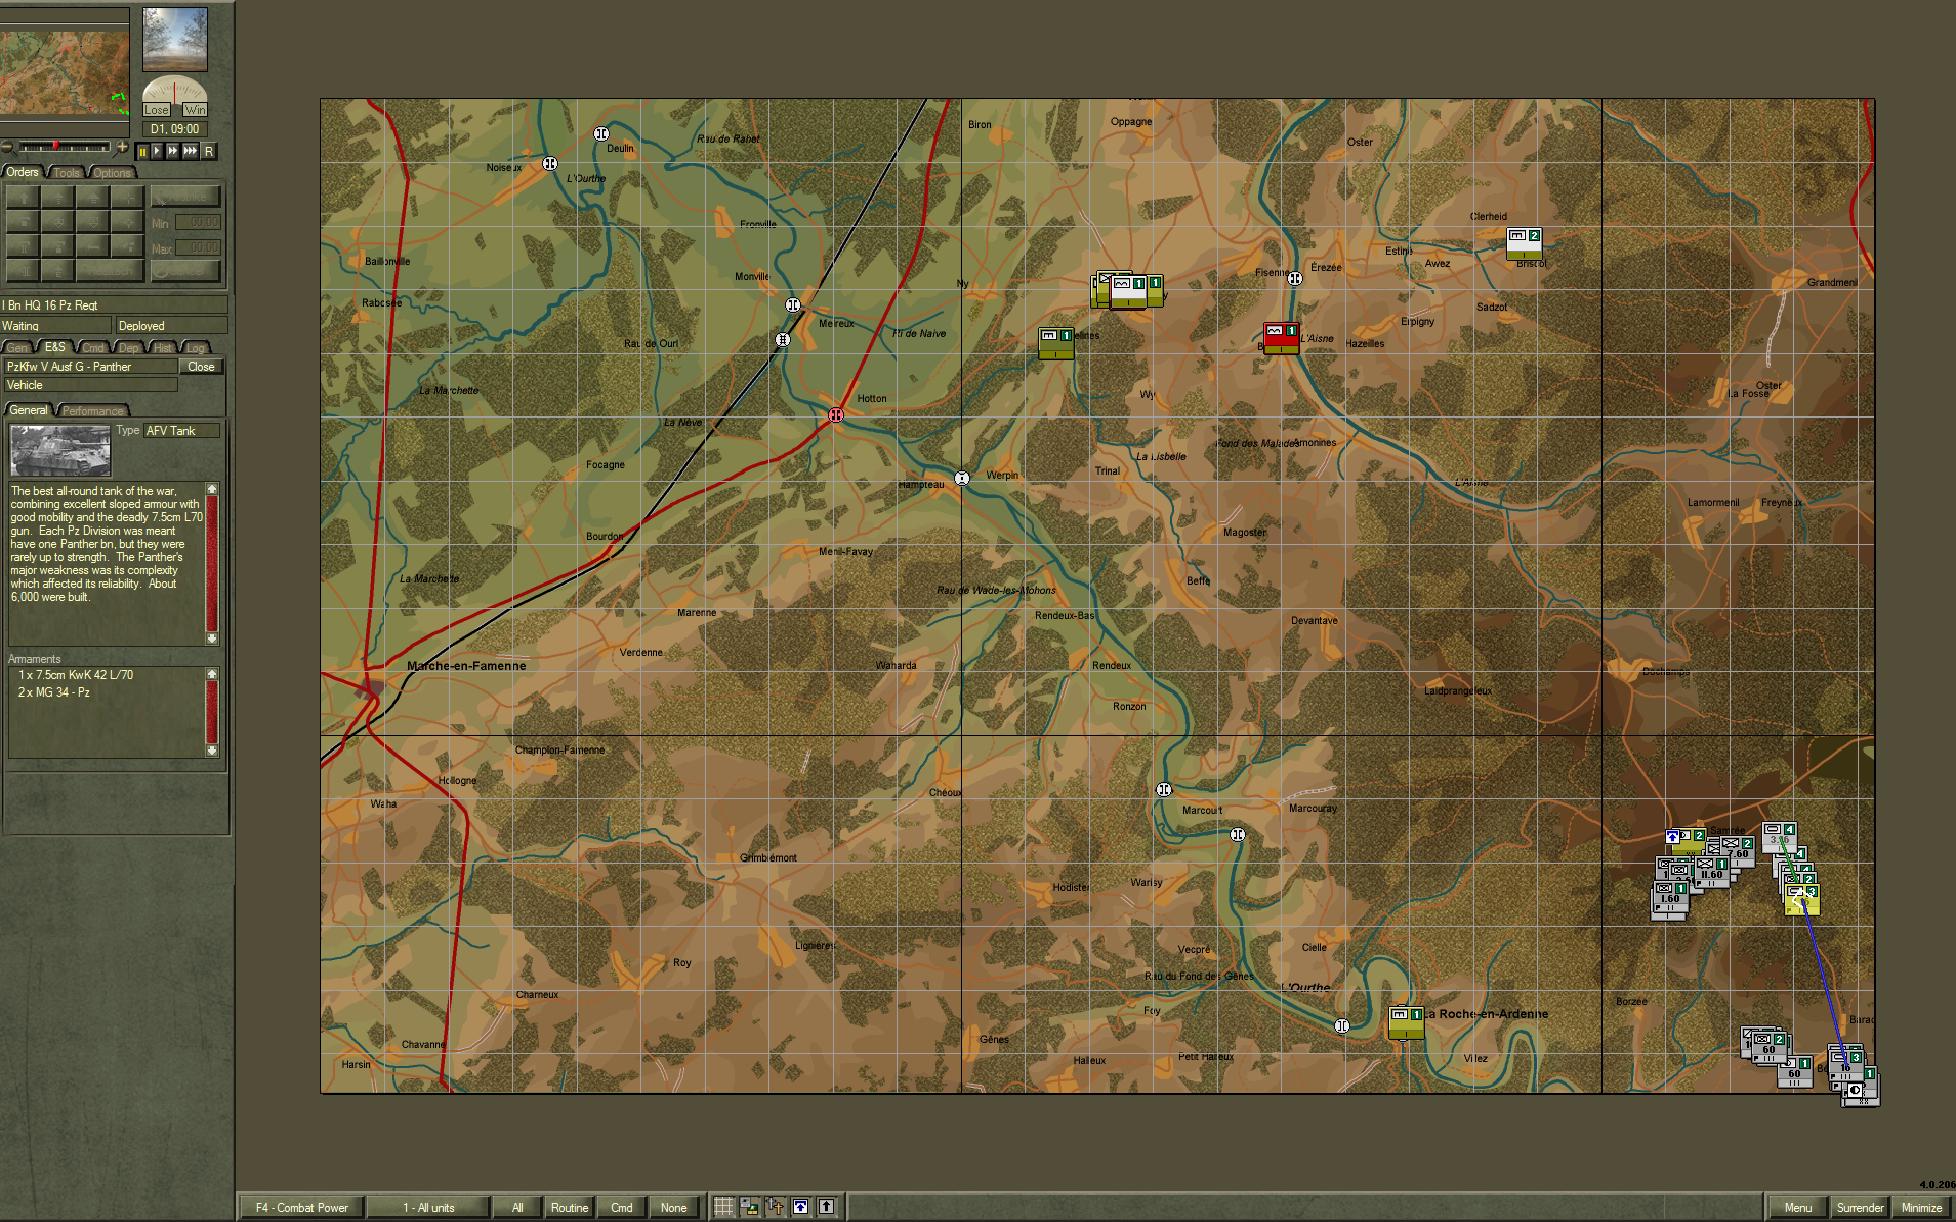Toggle the blue up-arrow icon in bottom toolbar

800,1207
